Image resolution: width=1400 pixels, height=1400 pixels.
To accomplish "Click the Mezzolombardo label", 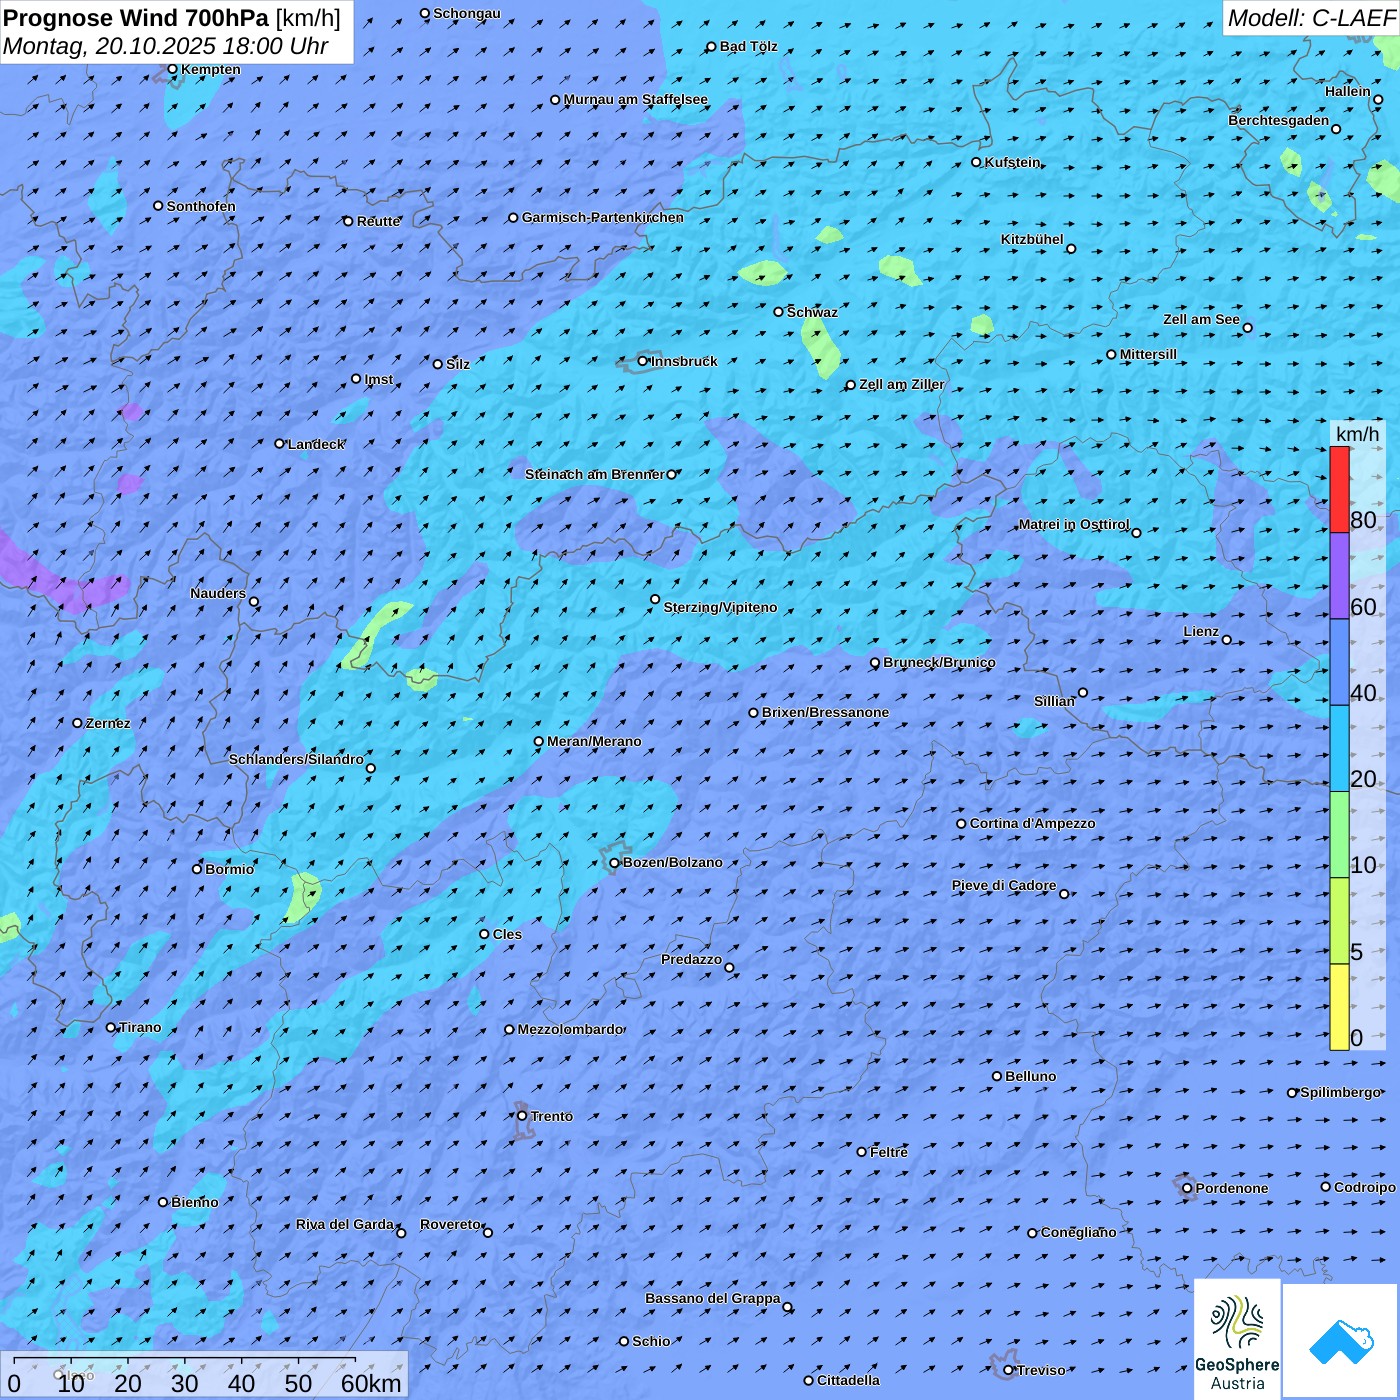I will [570, 1029].
